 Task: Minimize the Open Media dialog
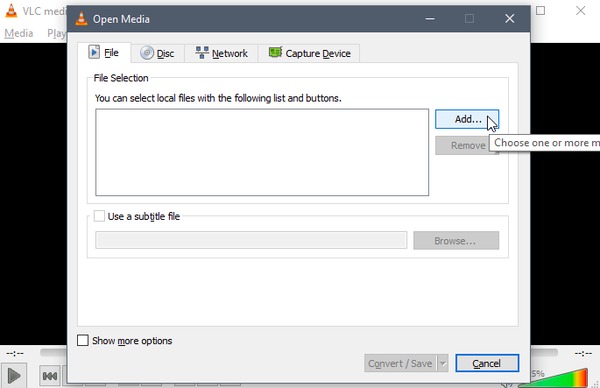pos(430,18)
